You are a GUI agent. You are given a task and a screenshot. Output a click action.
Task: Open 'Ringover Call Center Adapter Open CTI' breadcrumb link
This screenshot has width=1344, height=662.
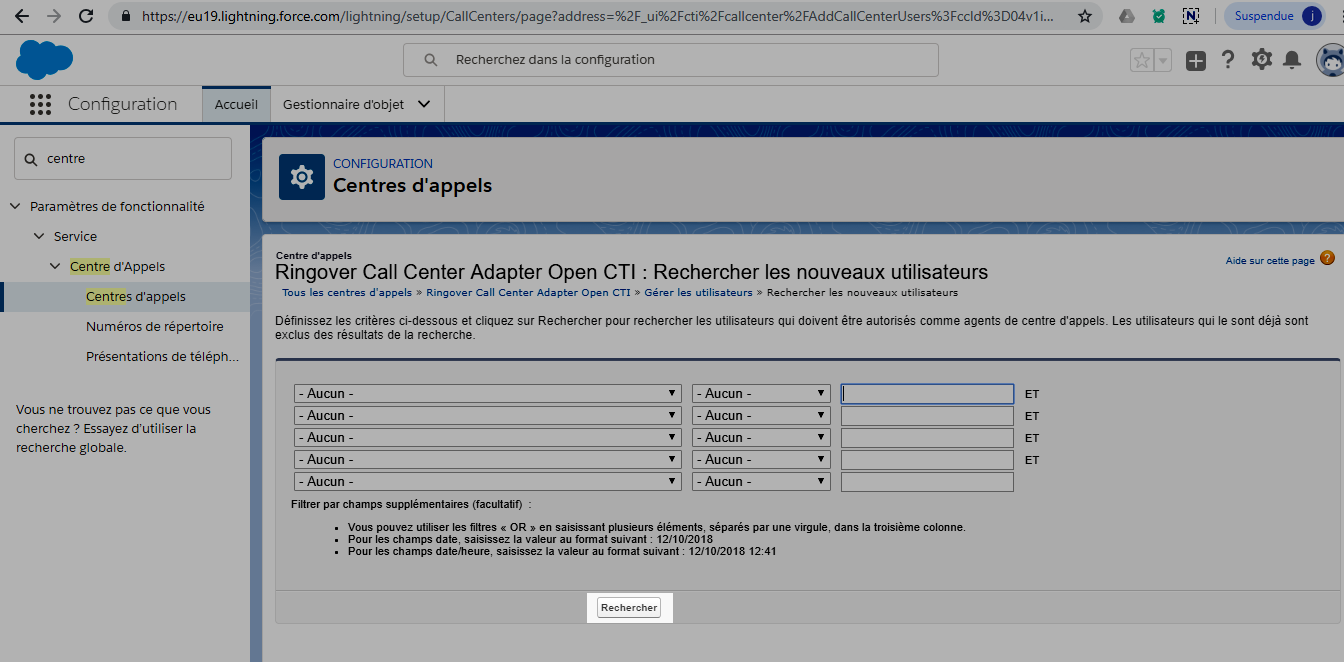tap(528, 293)
